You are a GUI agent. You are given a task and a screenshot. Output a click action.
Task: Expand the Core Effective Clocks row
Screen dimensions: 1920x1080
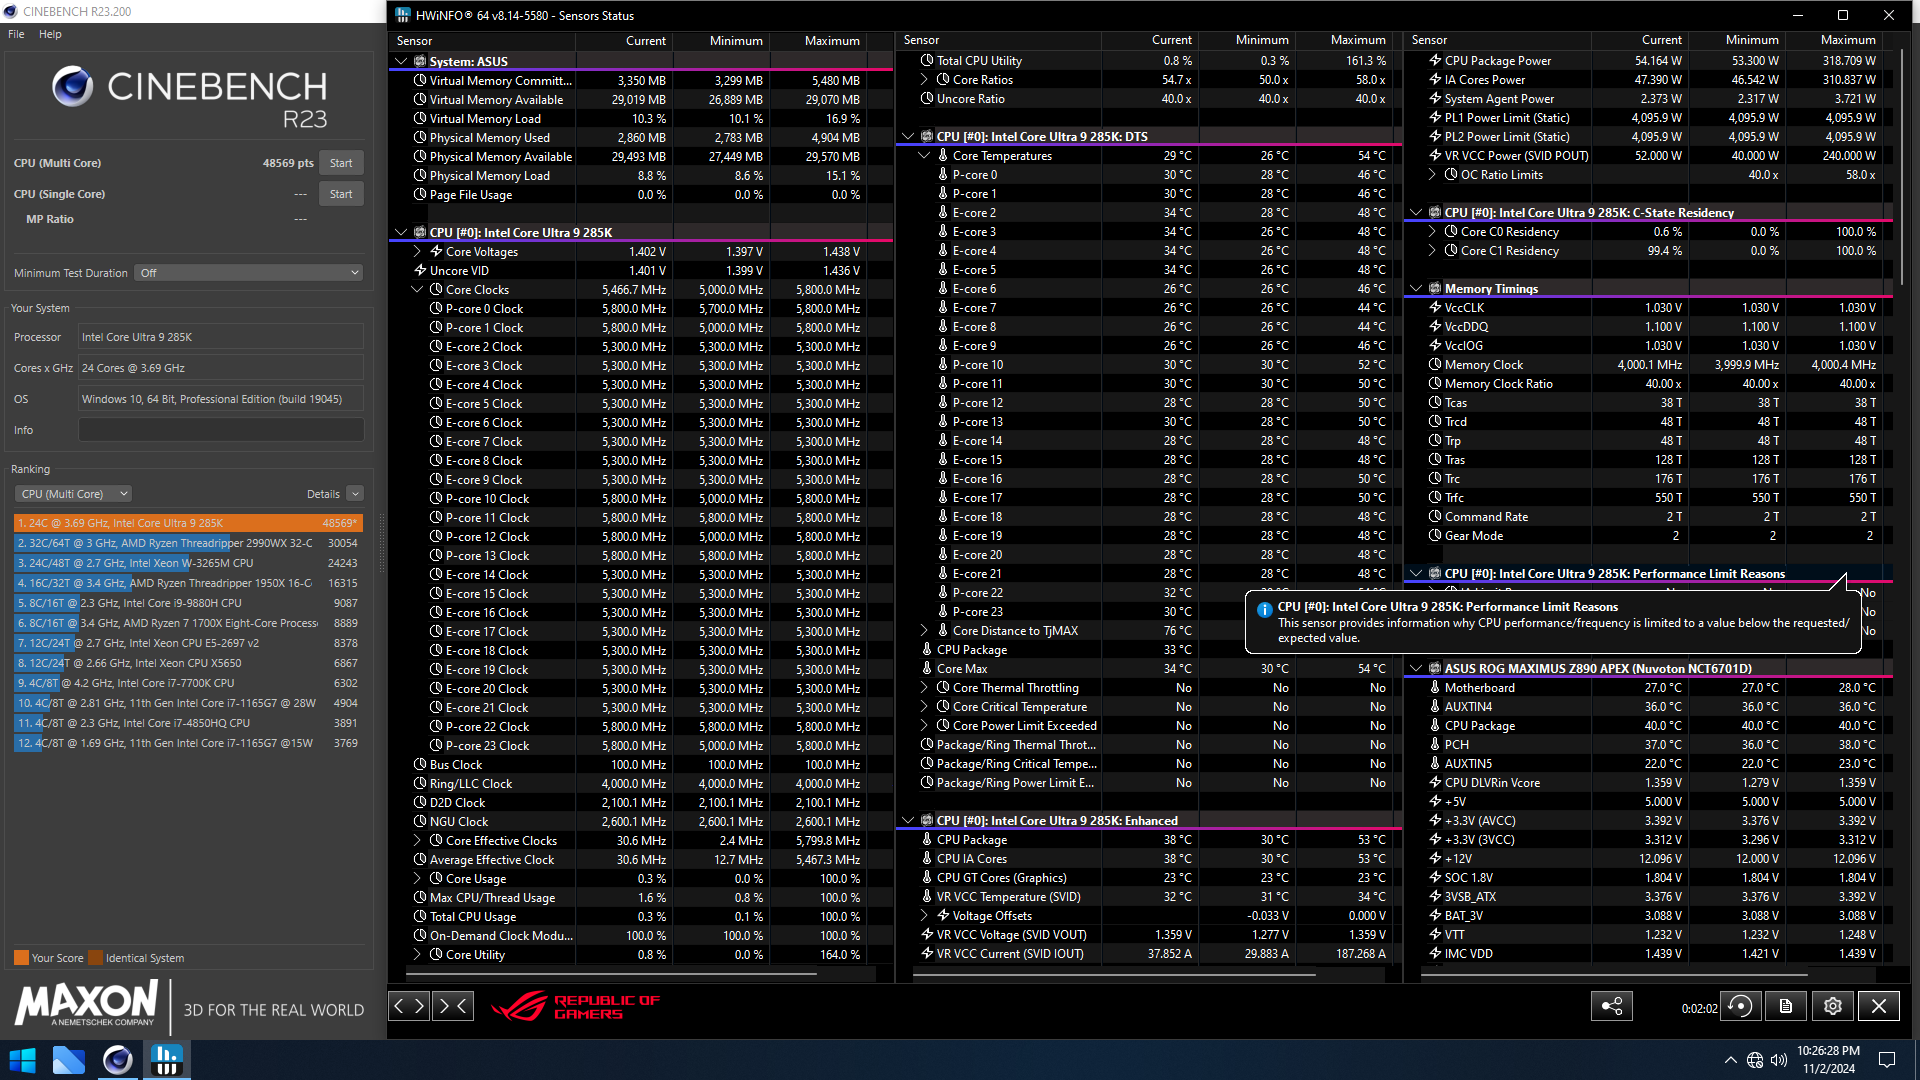click(x=417, y=841)
